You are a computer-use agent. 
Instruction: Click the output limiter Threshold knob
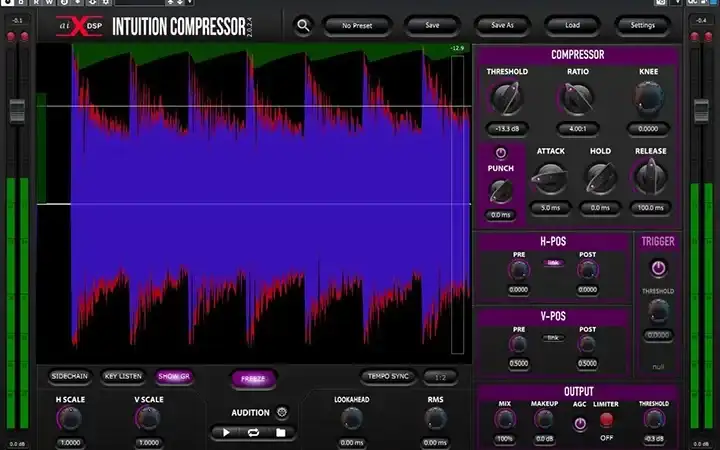(x=653, y=420)
